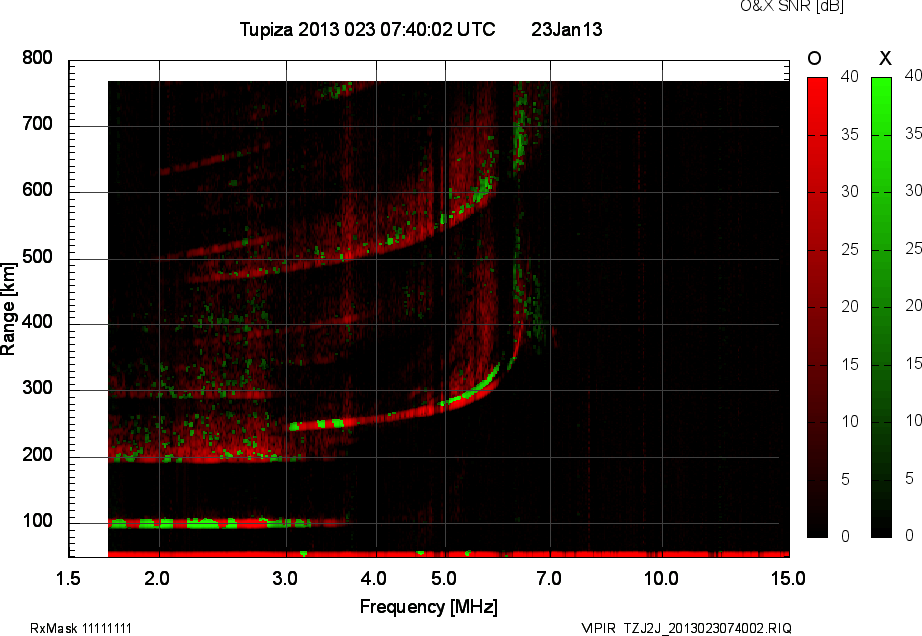Click the file name 'VIPIR TZJ2J_2013023074002.RIQ'
Screen dimensions: 922x636
tap(687, 628)
